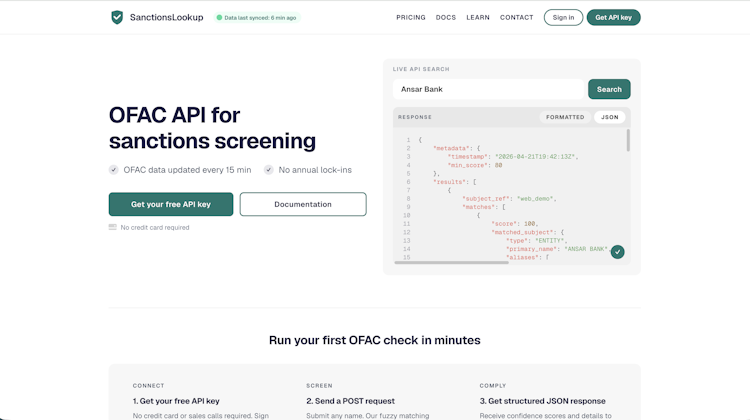Open the SanctionsLookup home link text
Image resolution: width=750 pixels, height=420 pixels.
[166, 18]
